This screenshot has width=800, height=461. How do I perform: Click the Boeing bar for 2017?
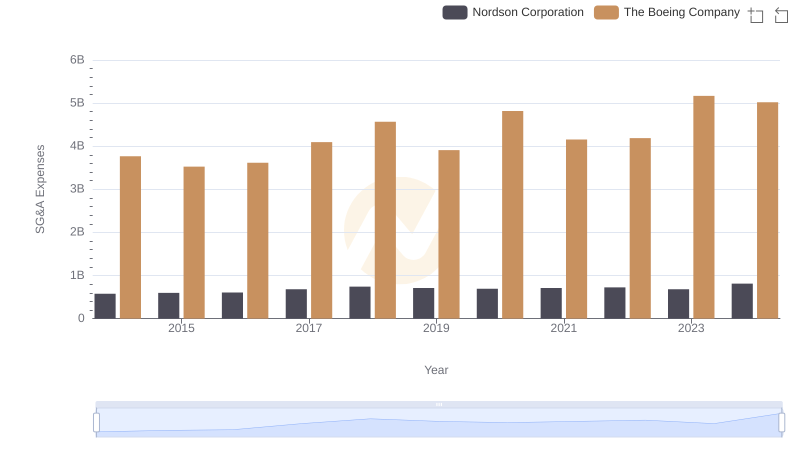click(321, 230)
